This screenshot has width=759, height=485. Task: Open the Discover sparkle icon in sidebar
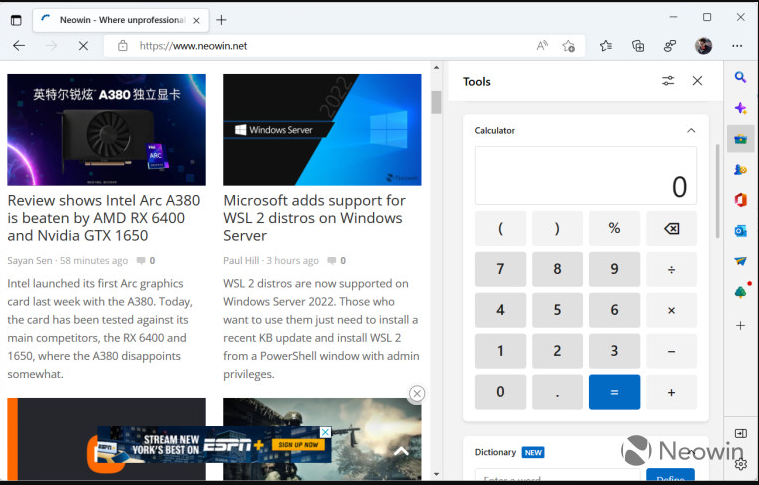tap(740, 108)
